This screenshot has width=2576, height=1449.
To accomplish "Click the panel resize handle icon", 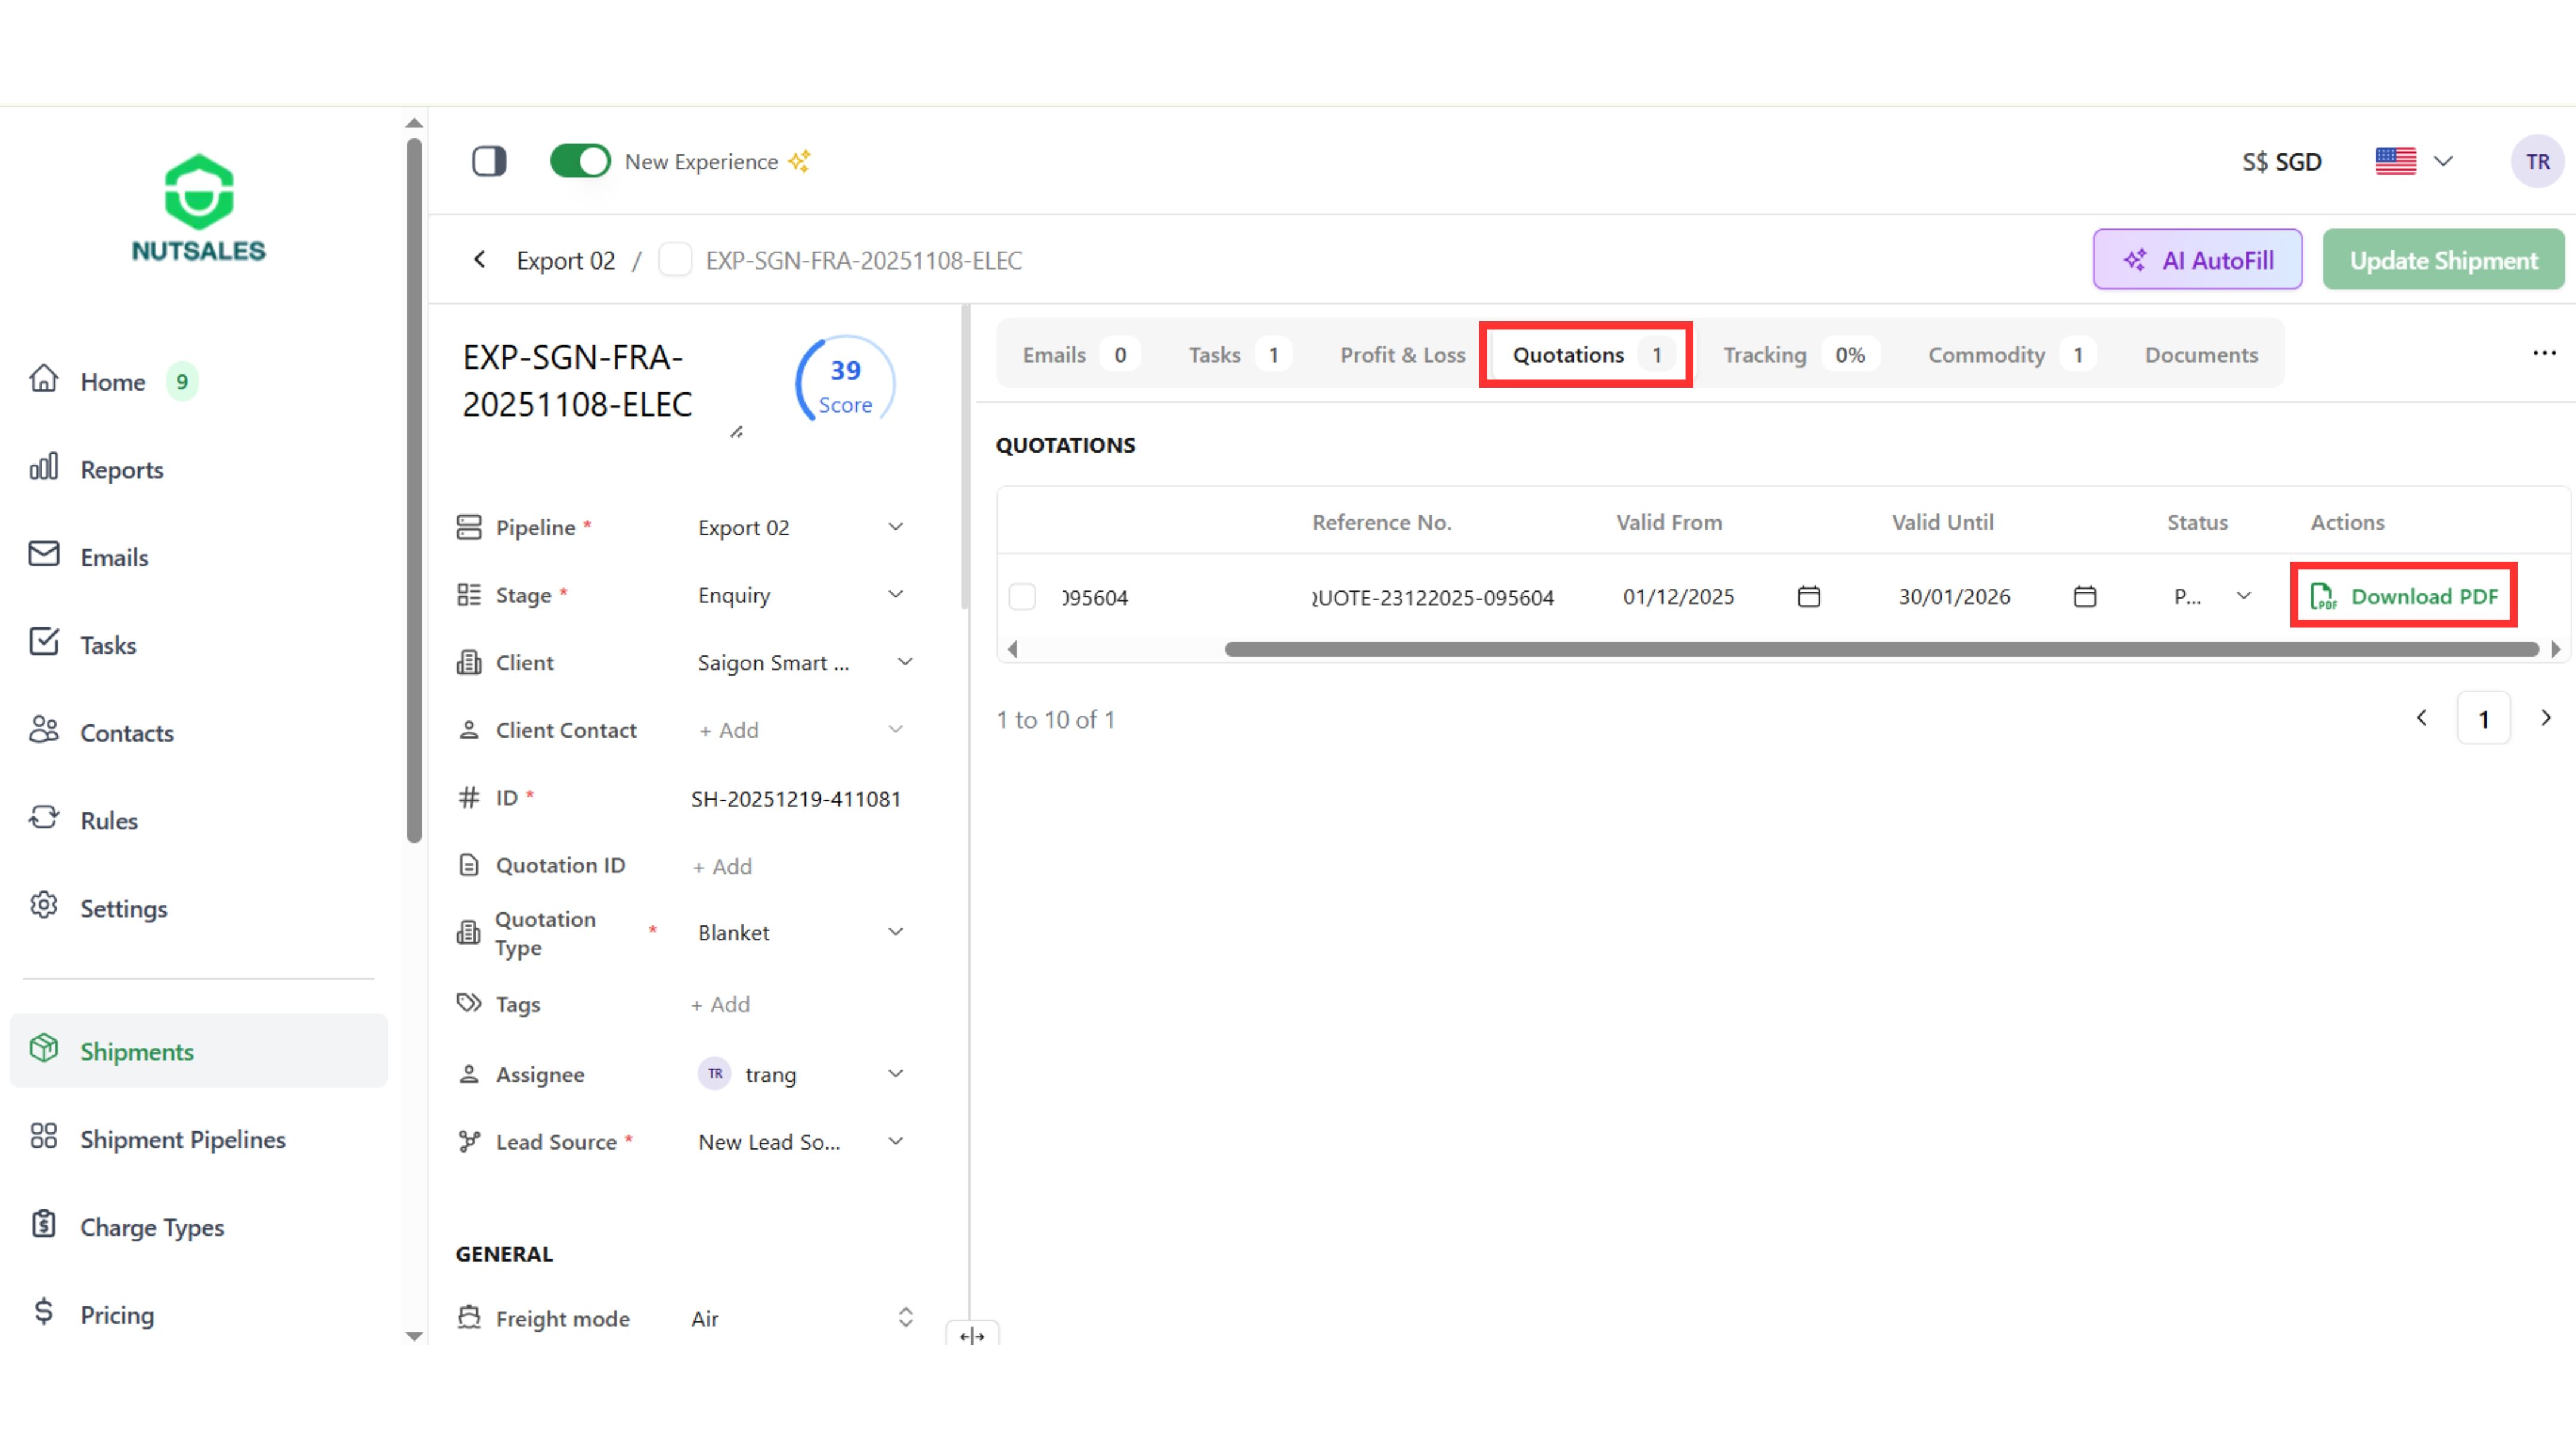I will (x=972, y=1336).
